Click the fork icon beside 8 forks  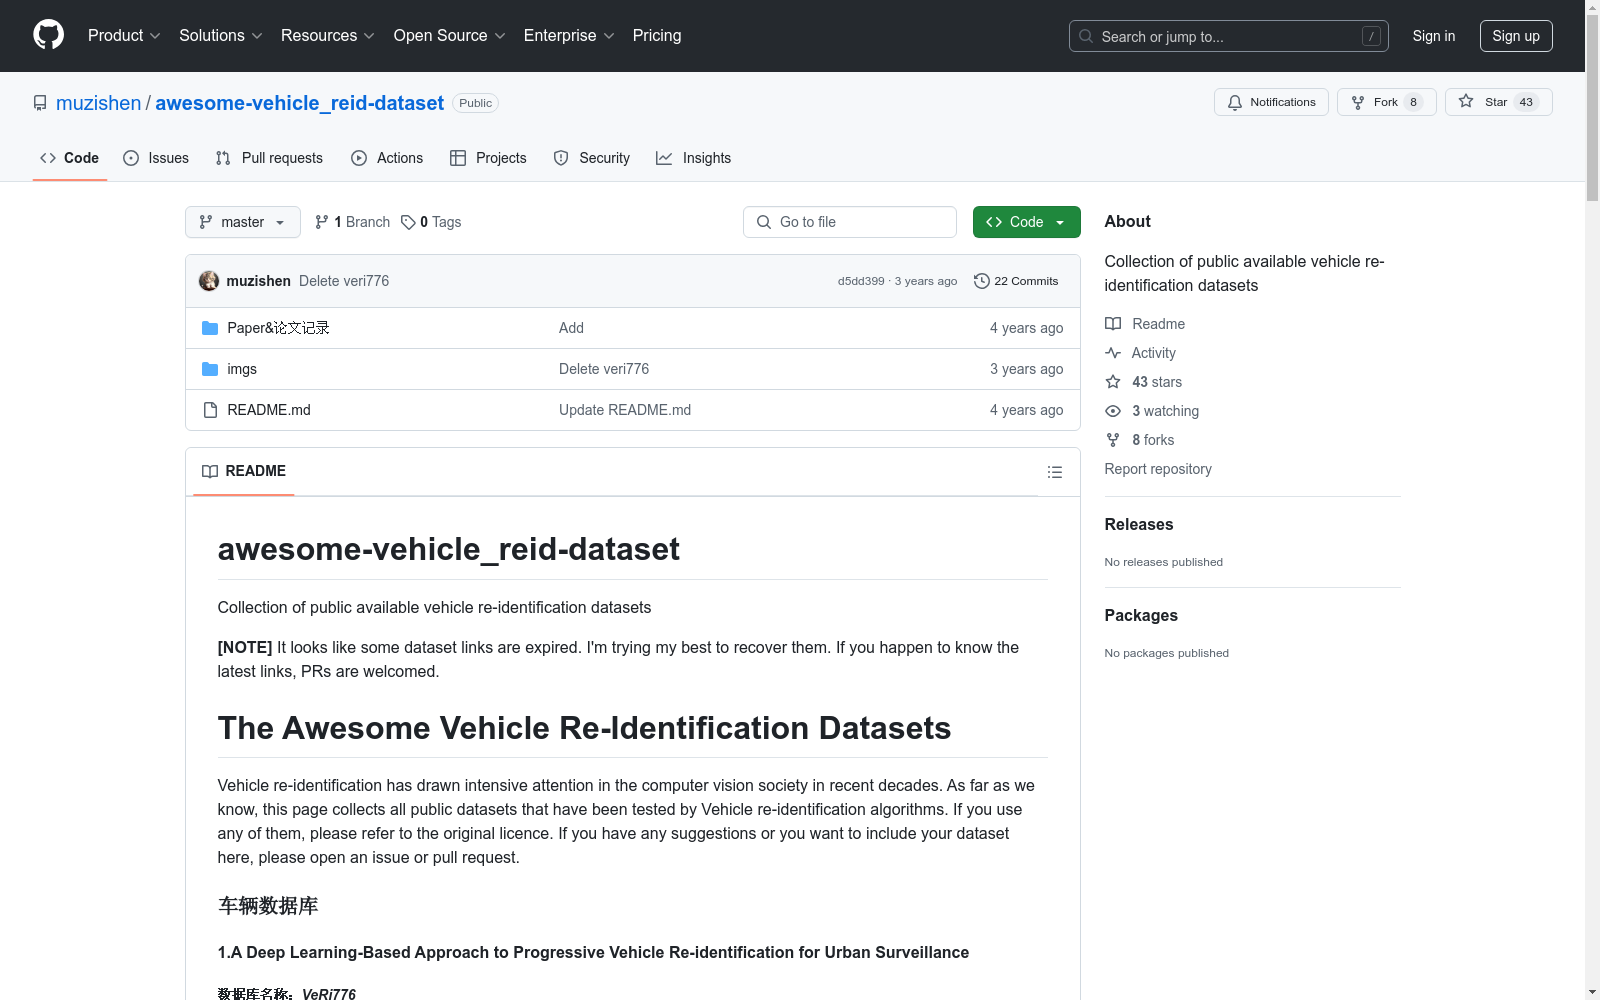1113,440
